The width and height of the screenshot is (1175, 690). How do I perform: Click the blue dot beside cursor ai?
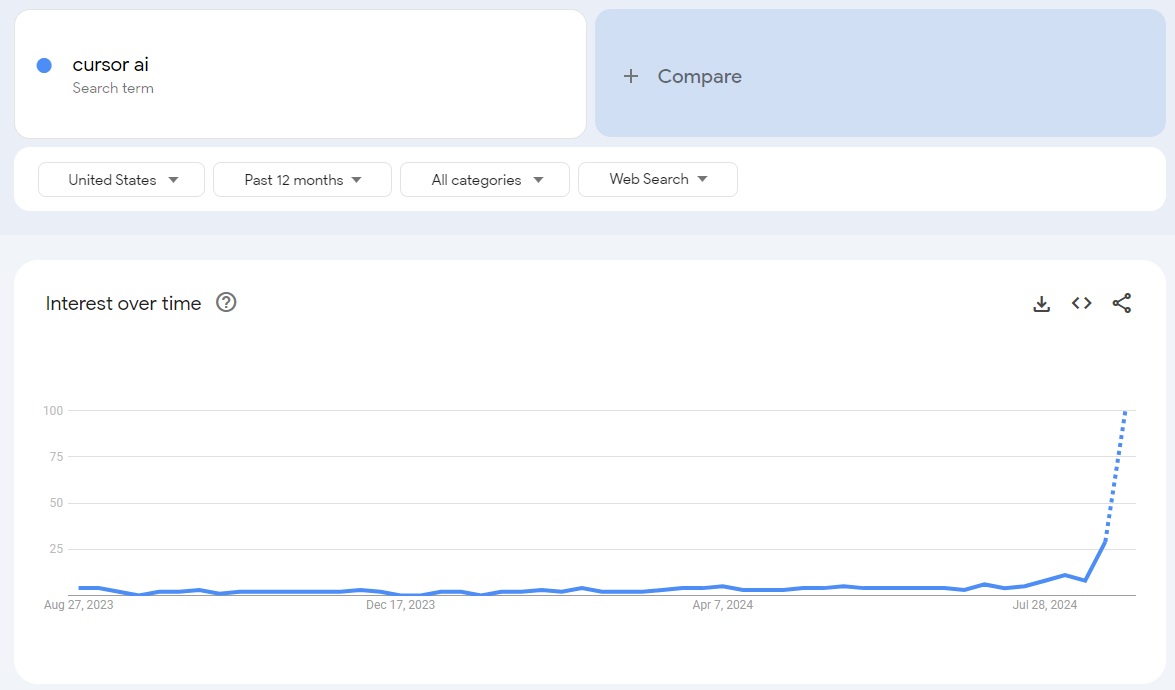(x=44, y=65)
